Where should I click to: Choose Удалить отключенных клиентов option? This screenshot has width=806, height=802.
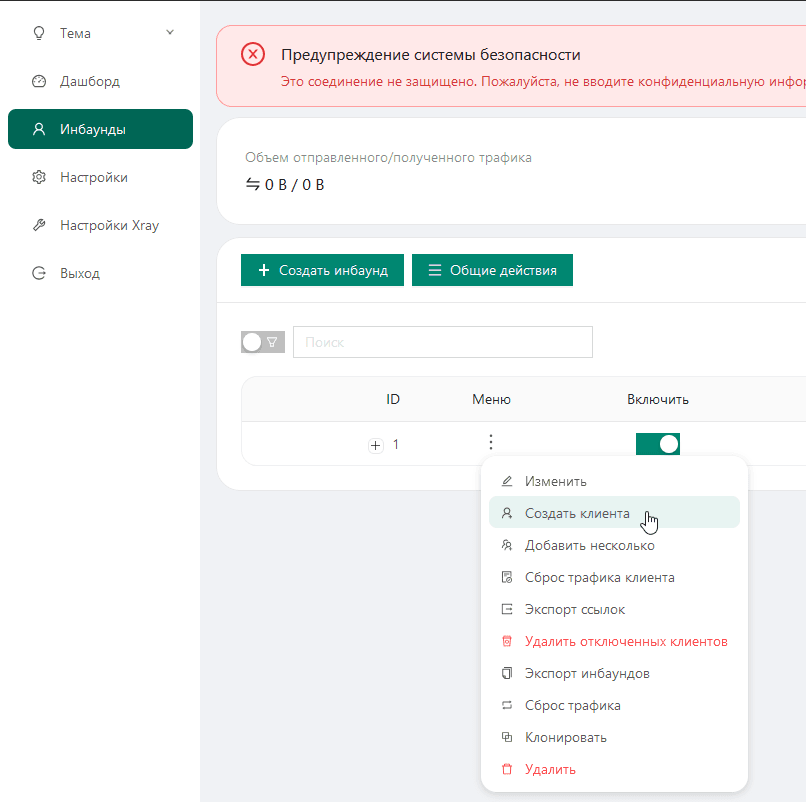tap(625, 642)
